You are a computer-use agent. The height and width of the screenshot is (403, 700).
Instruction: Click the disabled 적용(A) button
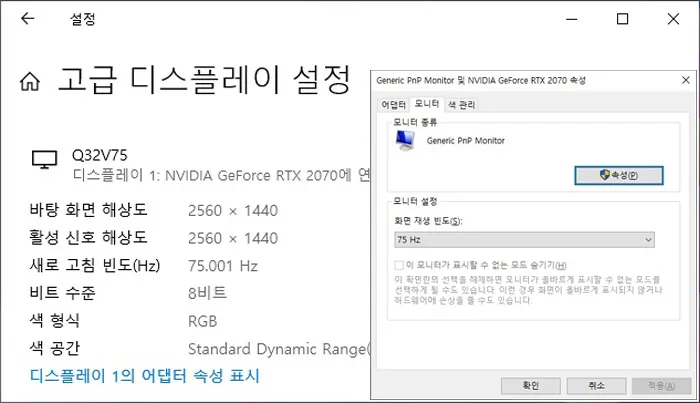[662, 386]
